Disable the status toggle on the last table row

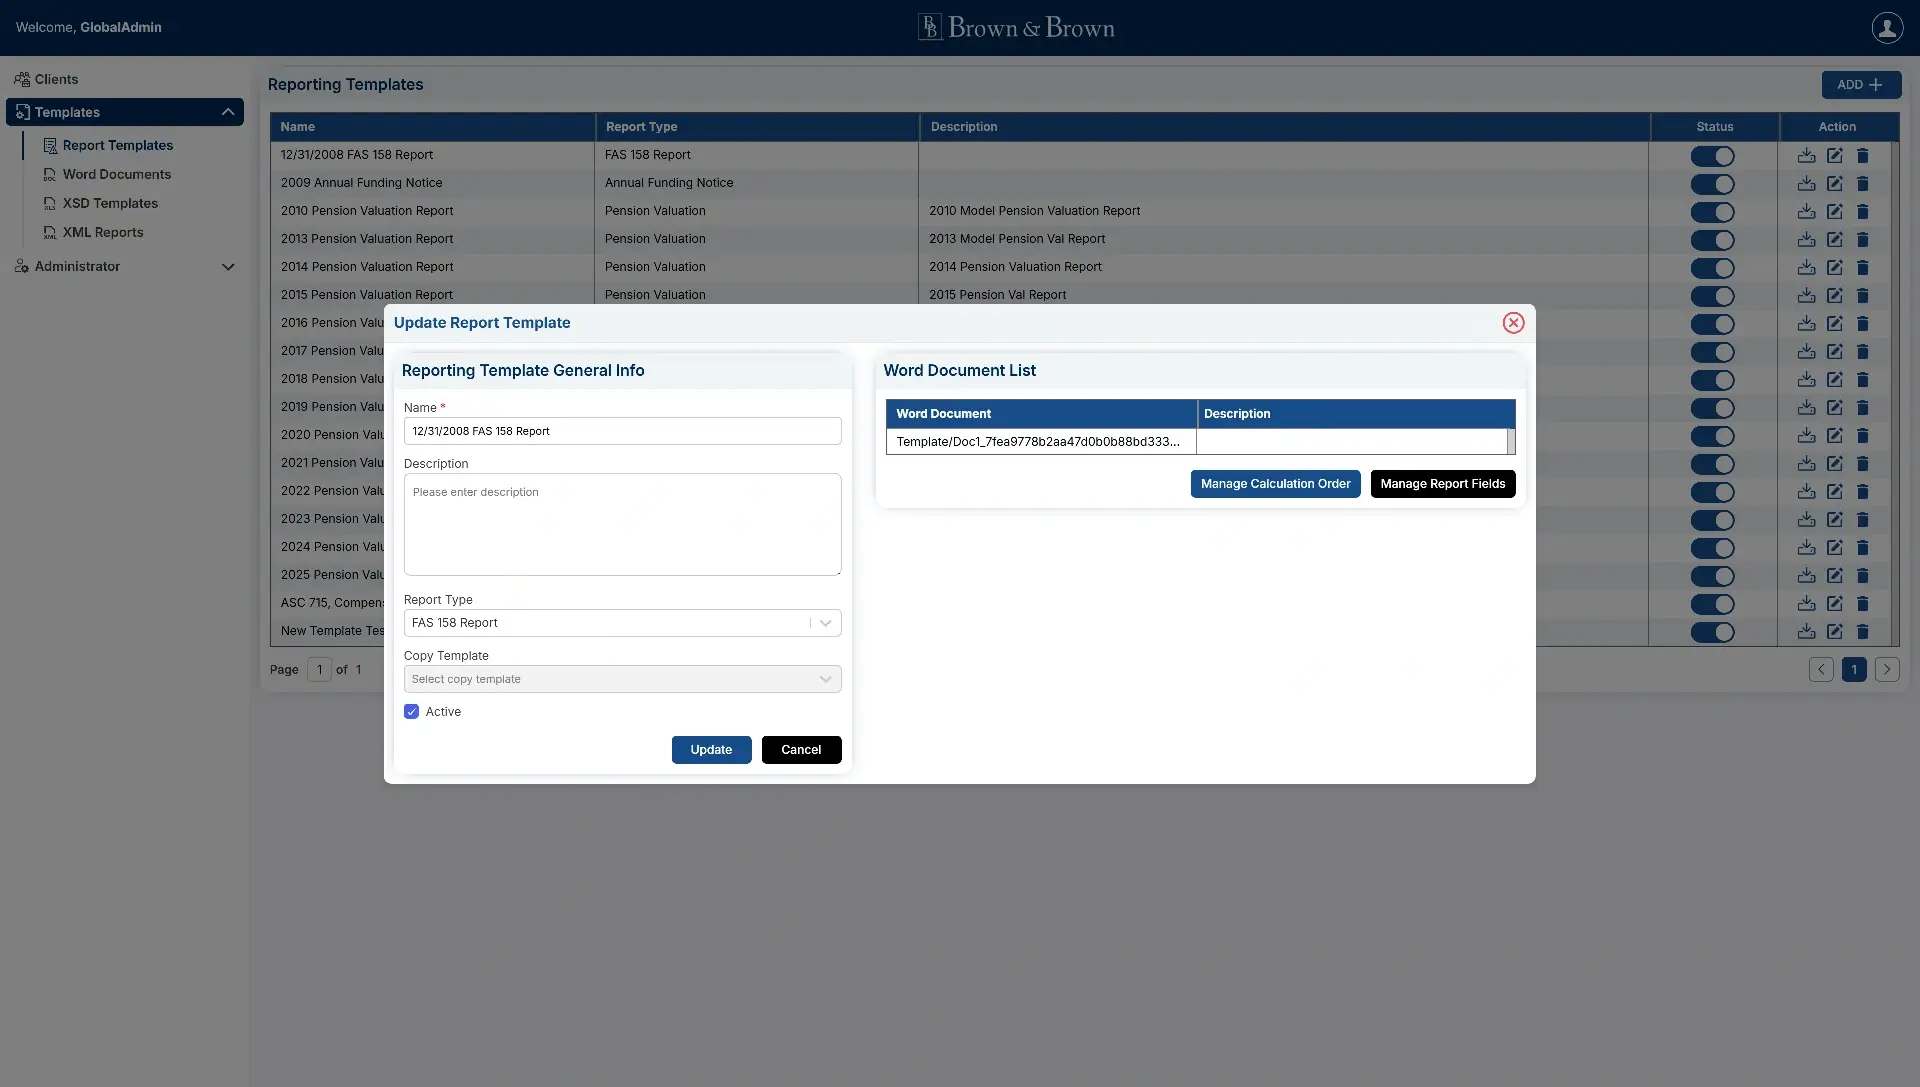pyautogui.click(x=1713, y=633)
